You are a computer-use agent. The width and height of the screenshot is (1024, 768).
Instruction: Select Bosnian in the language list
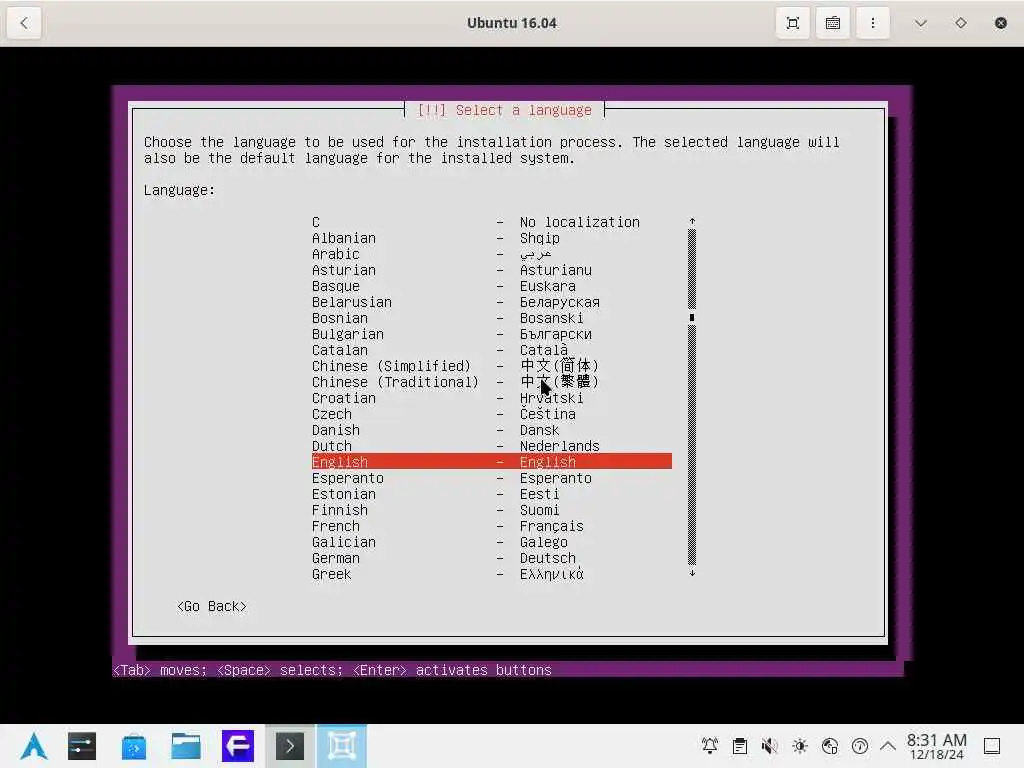(491, 318)
